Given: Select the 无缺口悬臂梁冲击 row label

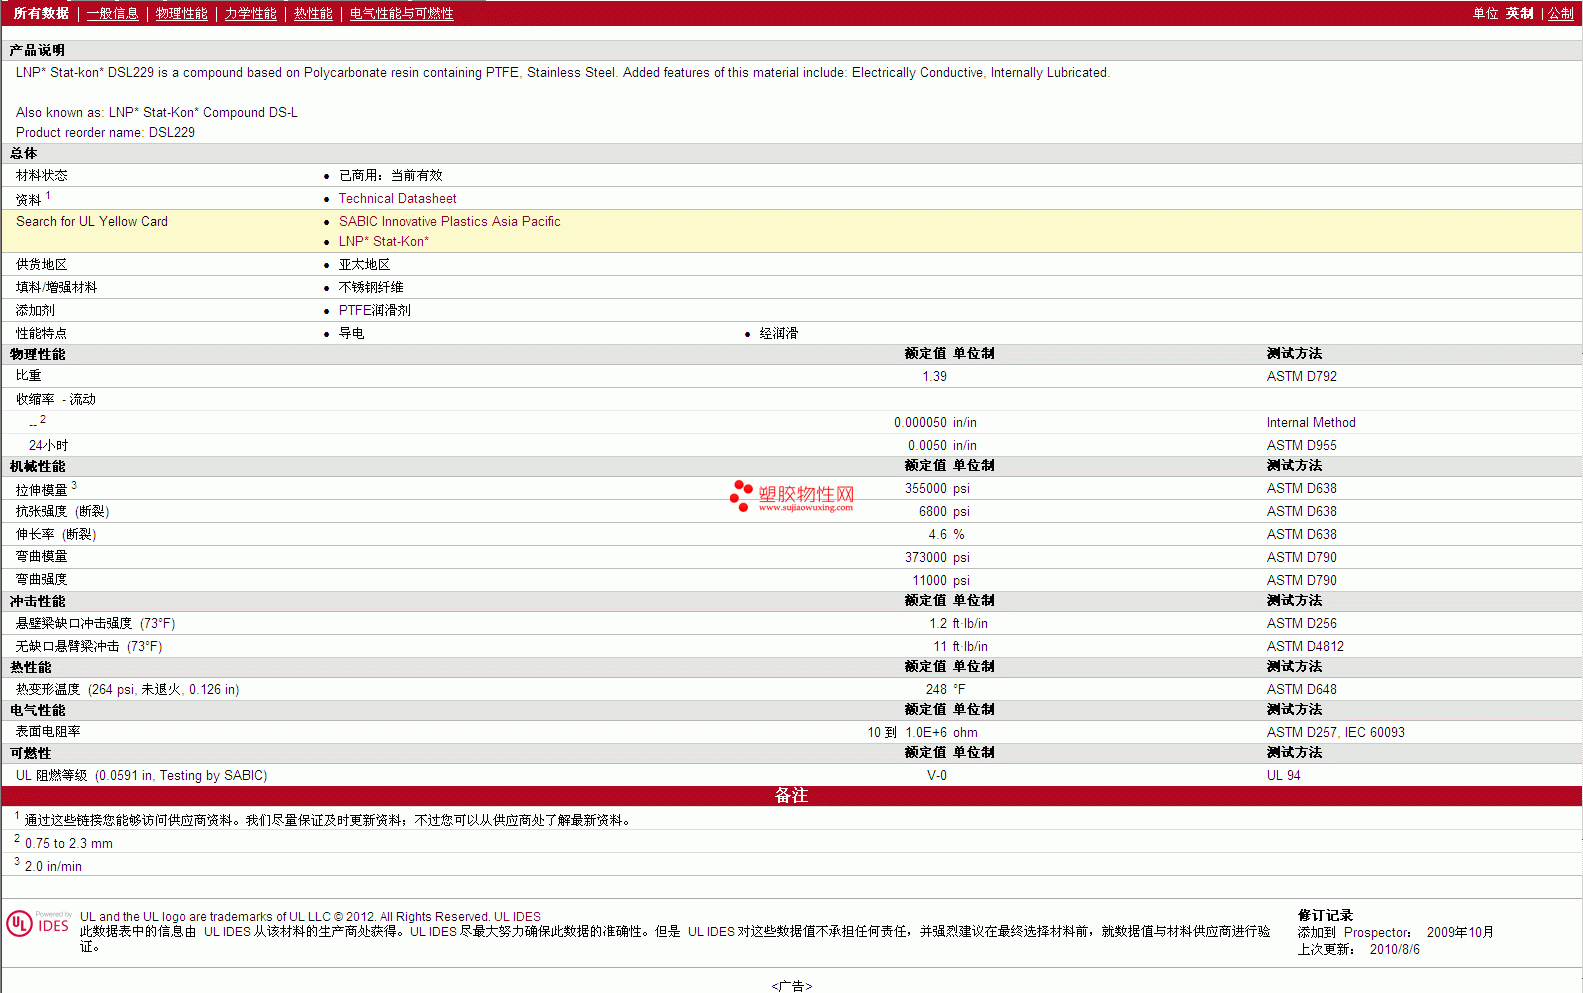Looking at the screenshot, I should pos(68,647).
